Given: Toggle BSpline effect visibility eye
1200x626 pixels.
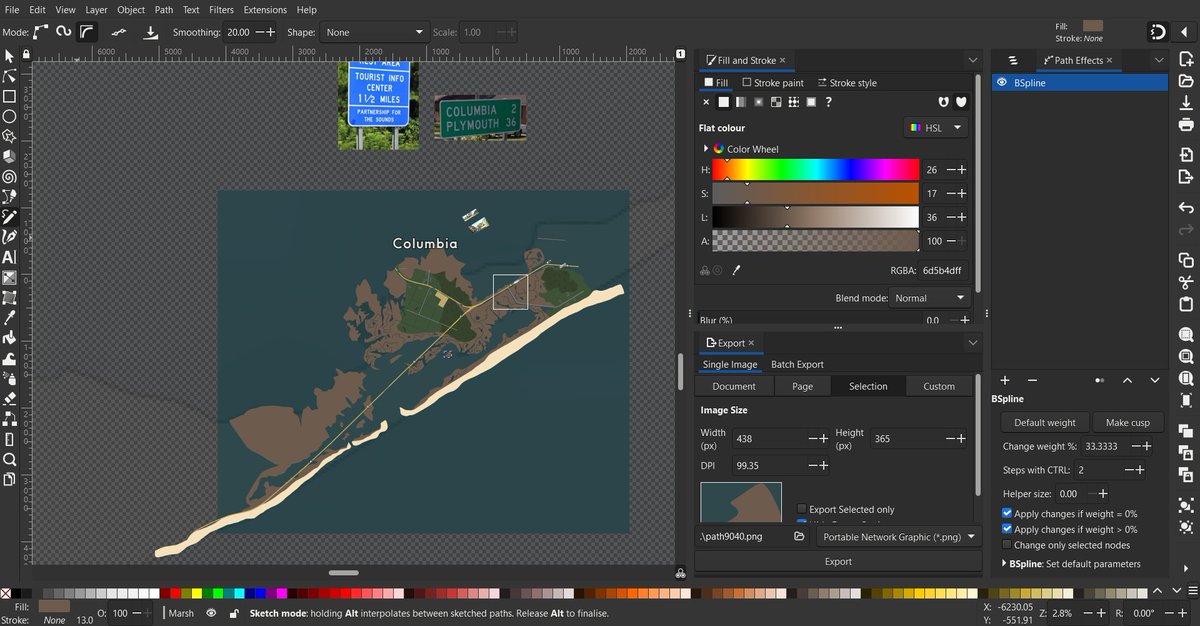Looking at the screenshot, I should (x=1001, y=83).
